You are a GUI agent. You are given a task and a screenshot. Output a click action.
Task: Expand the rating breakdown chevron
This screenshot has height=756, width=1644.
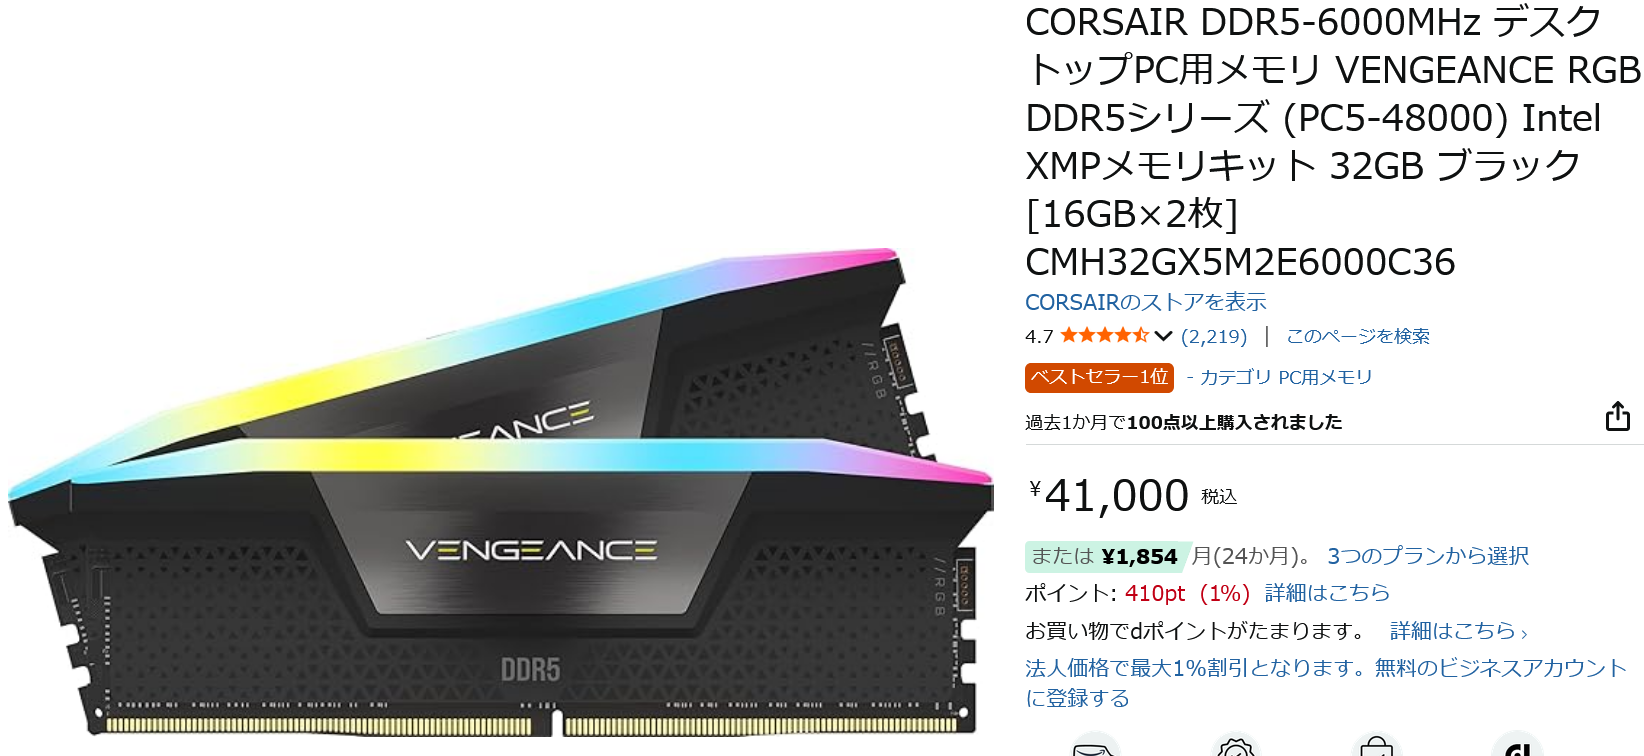(x=1163, y=336)
